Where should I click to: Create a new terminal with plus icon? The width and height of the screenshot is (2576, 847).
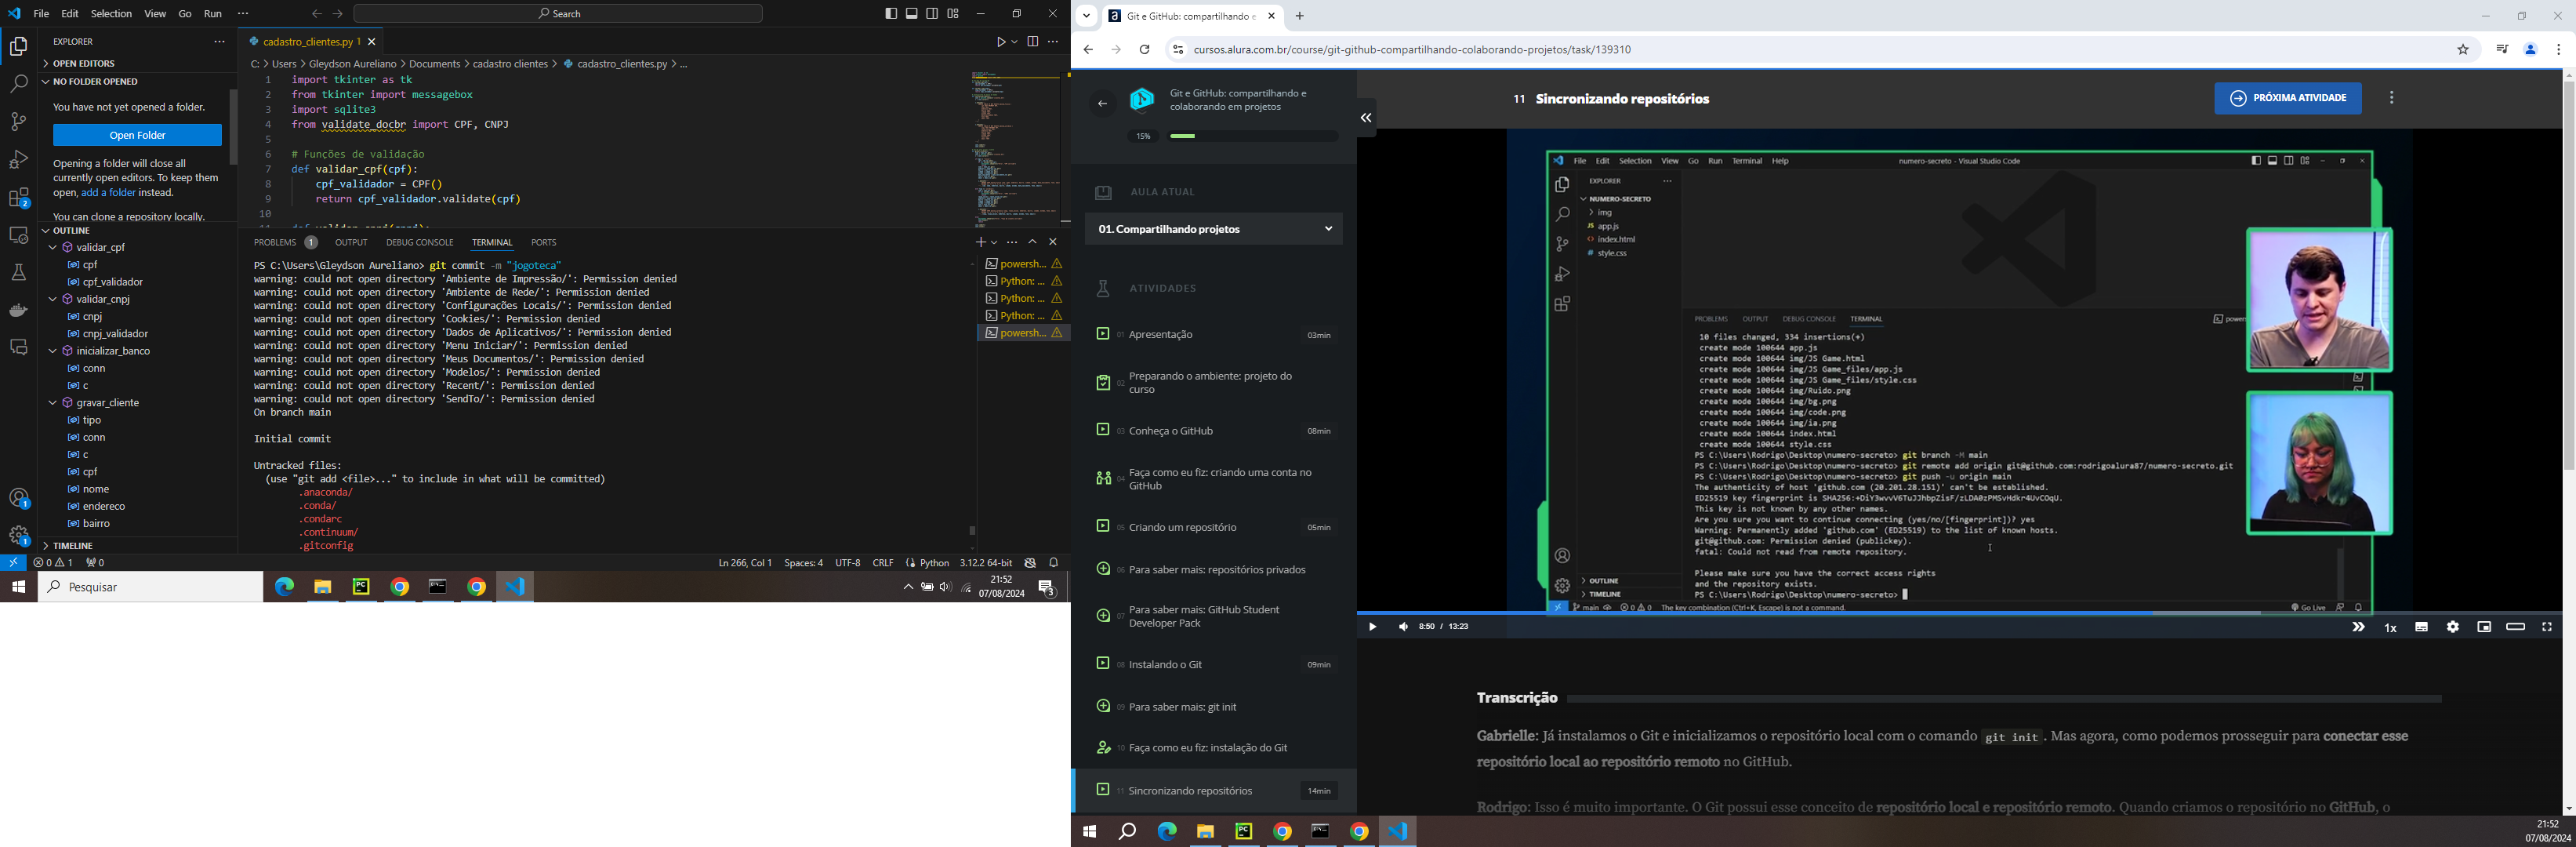pos(980,242)
